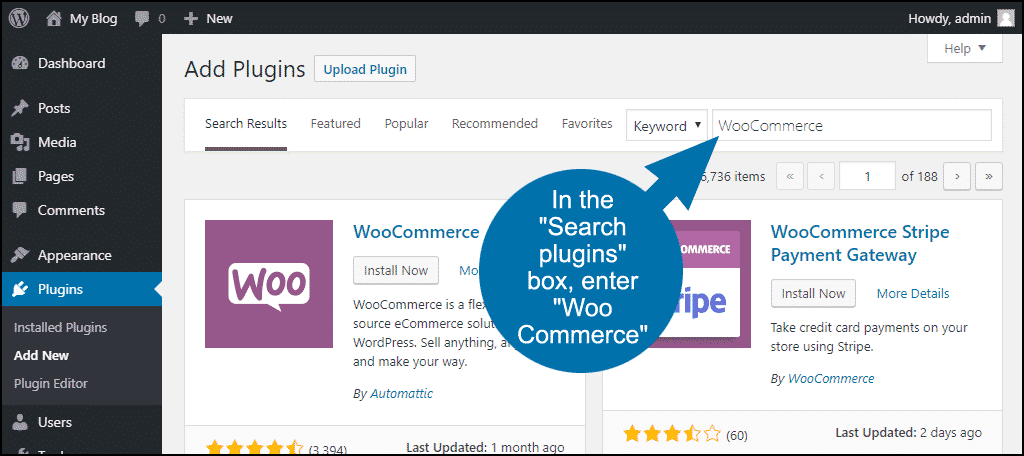Switch to the Featured tab
The height and width of the screenshot is (456, 1024).
tap(336, 124)
